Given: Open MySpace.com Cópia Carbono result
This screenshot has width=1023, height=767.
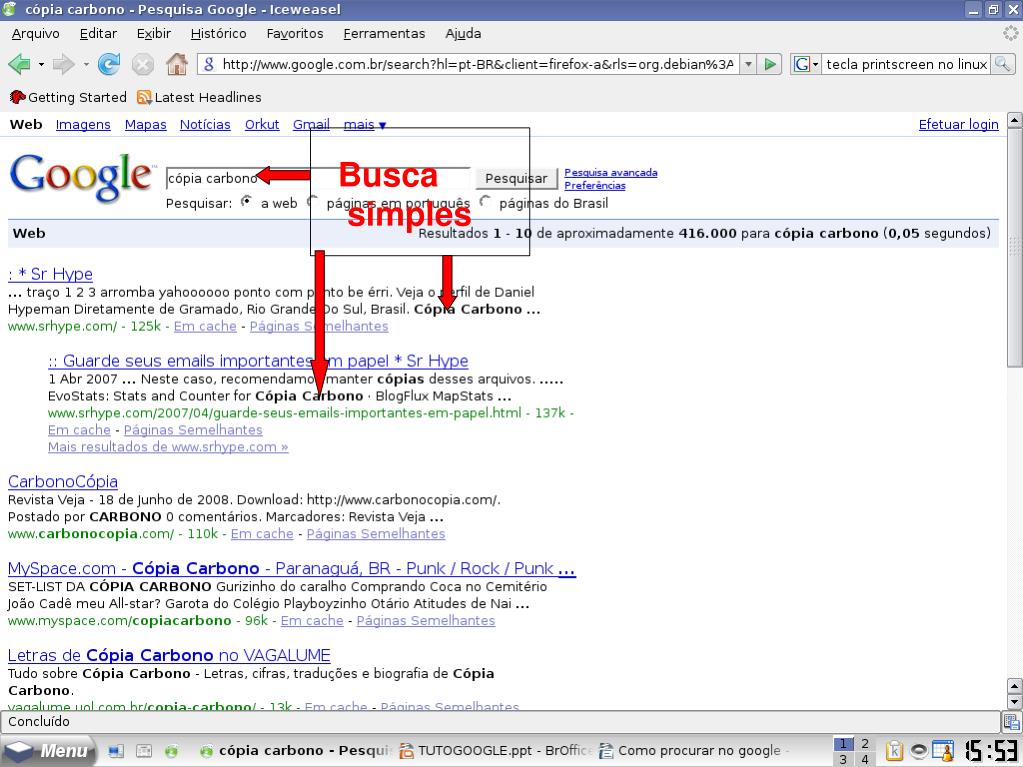Looking at the screenshot, I should pos(292,568).
